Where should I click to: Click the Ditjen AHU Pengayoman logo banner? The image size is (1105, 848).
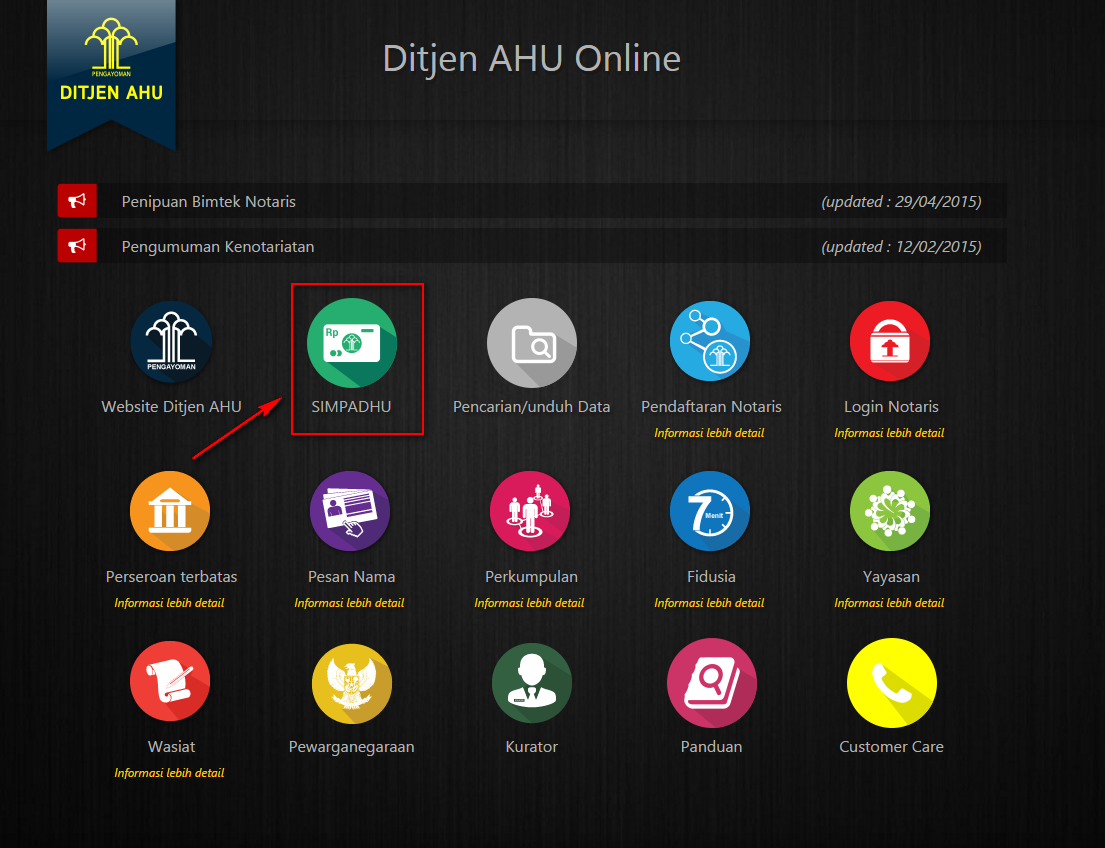[x=111, y=74]
